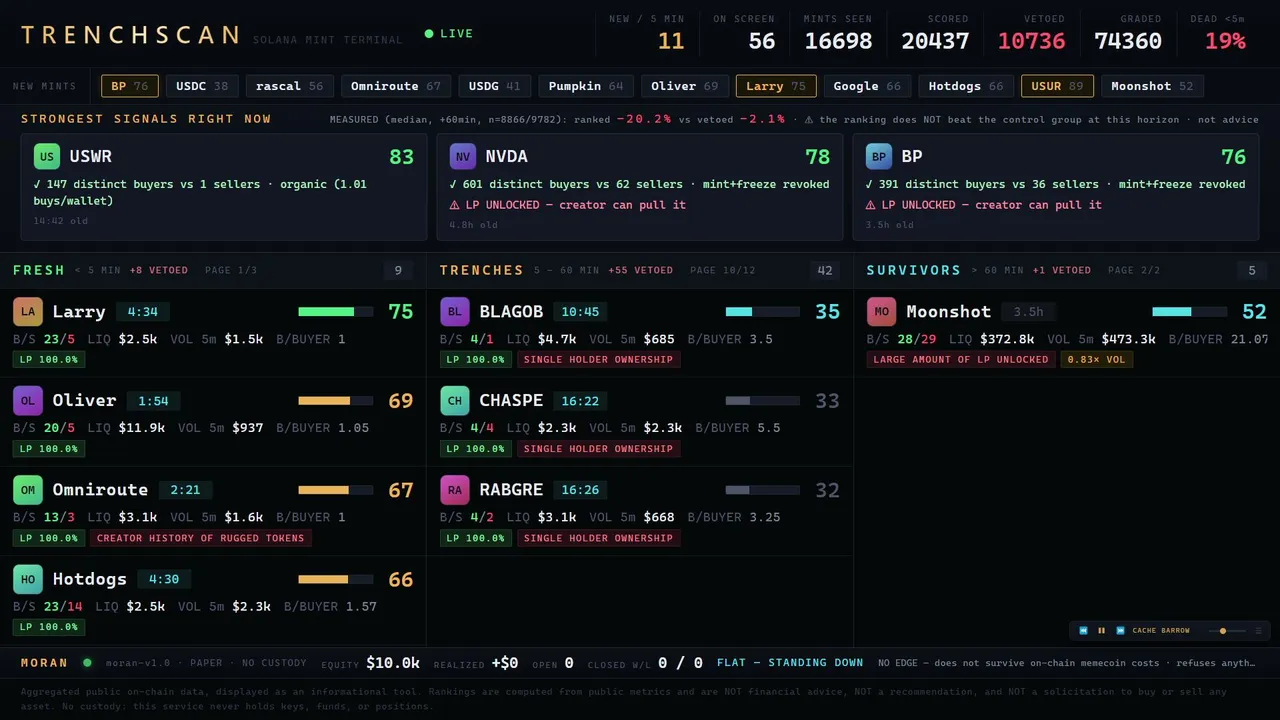Click the green LIVE status indicator
Image resolution: width=1280 pixels, height=720 pixels.
449,34
